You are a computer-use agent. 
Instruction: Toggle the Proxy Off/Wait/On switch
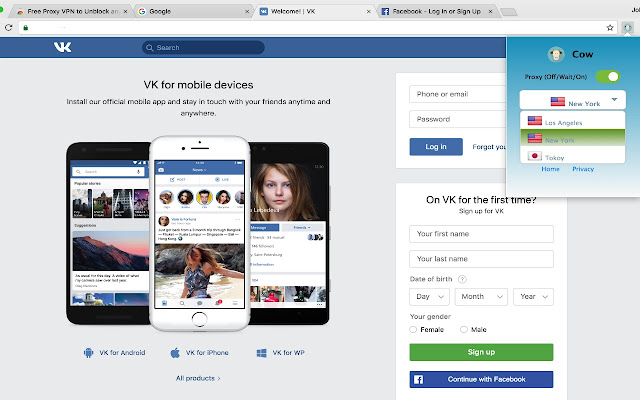(607, 77)
